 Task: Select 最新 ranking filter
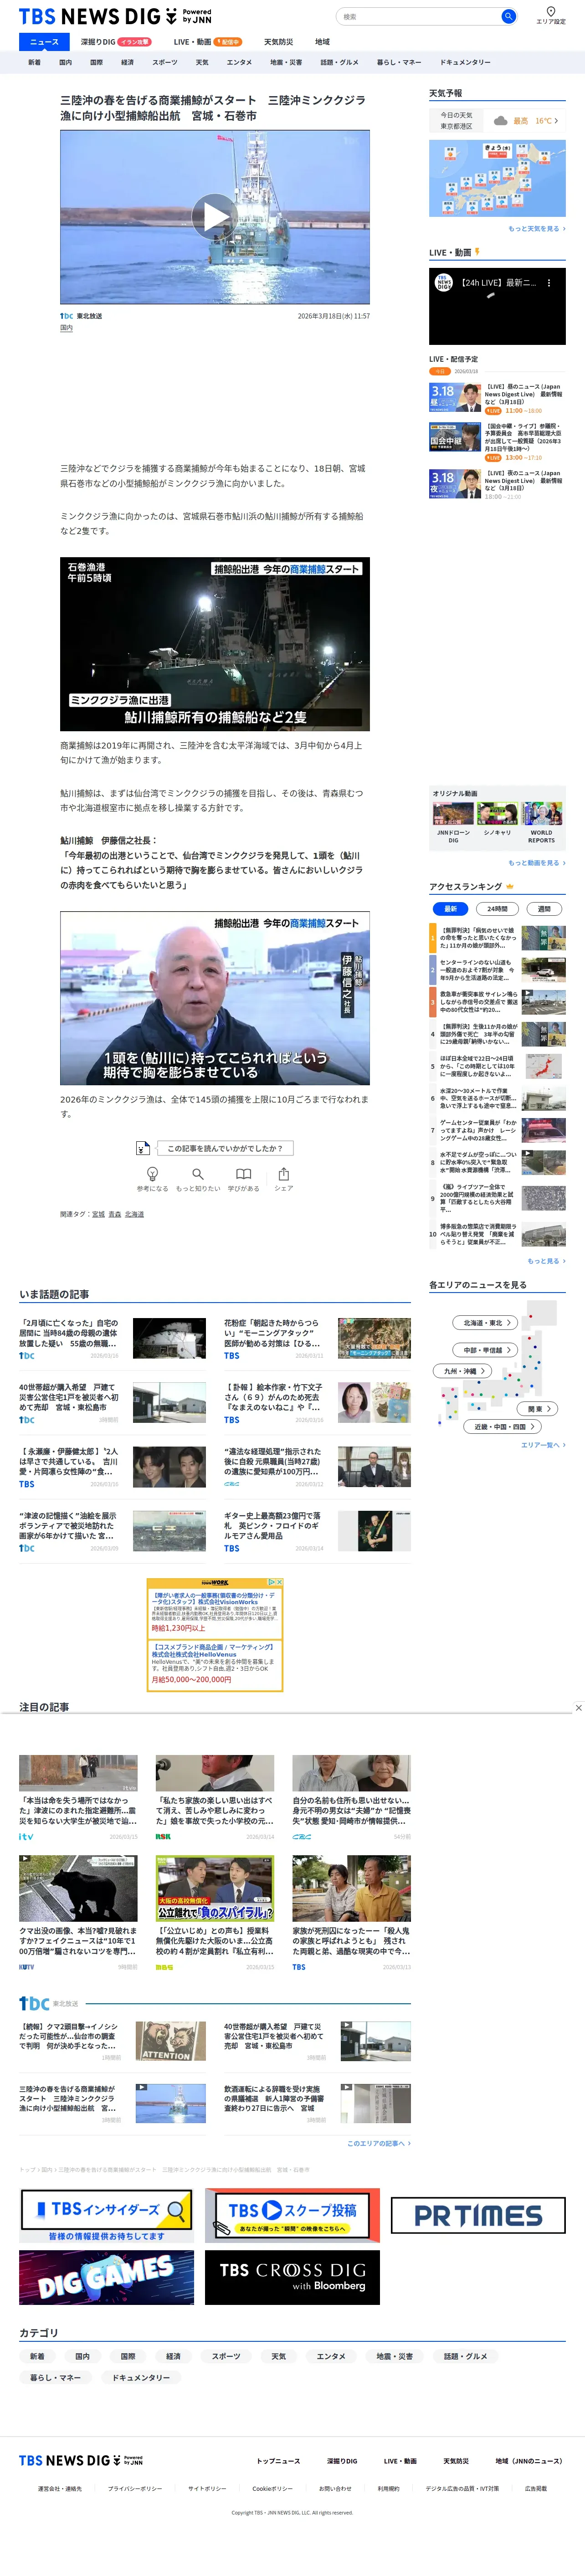click(x=450, y=909)
